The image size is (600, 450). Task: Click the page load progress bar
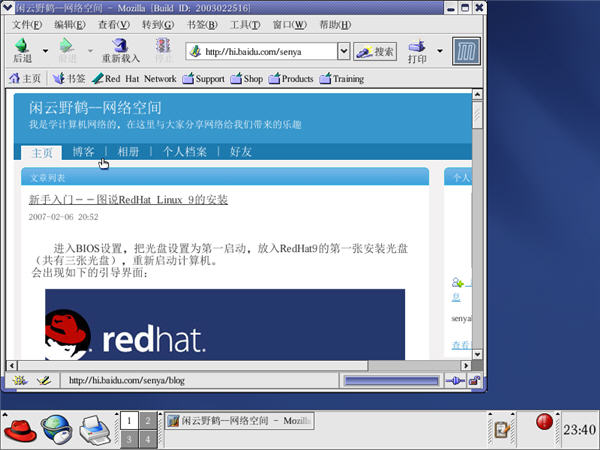click(391, 381)
